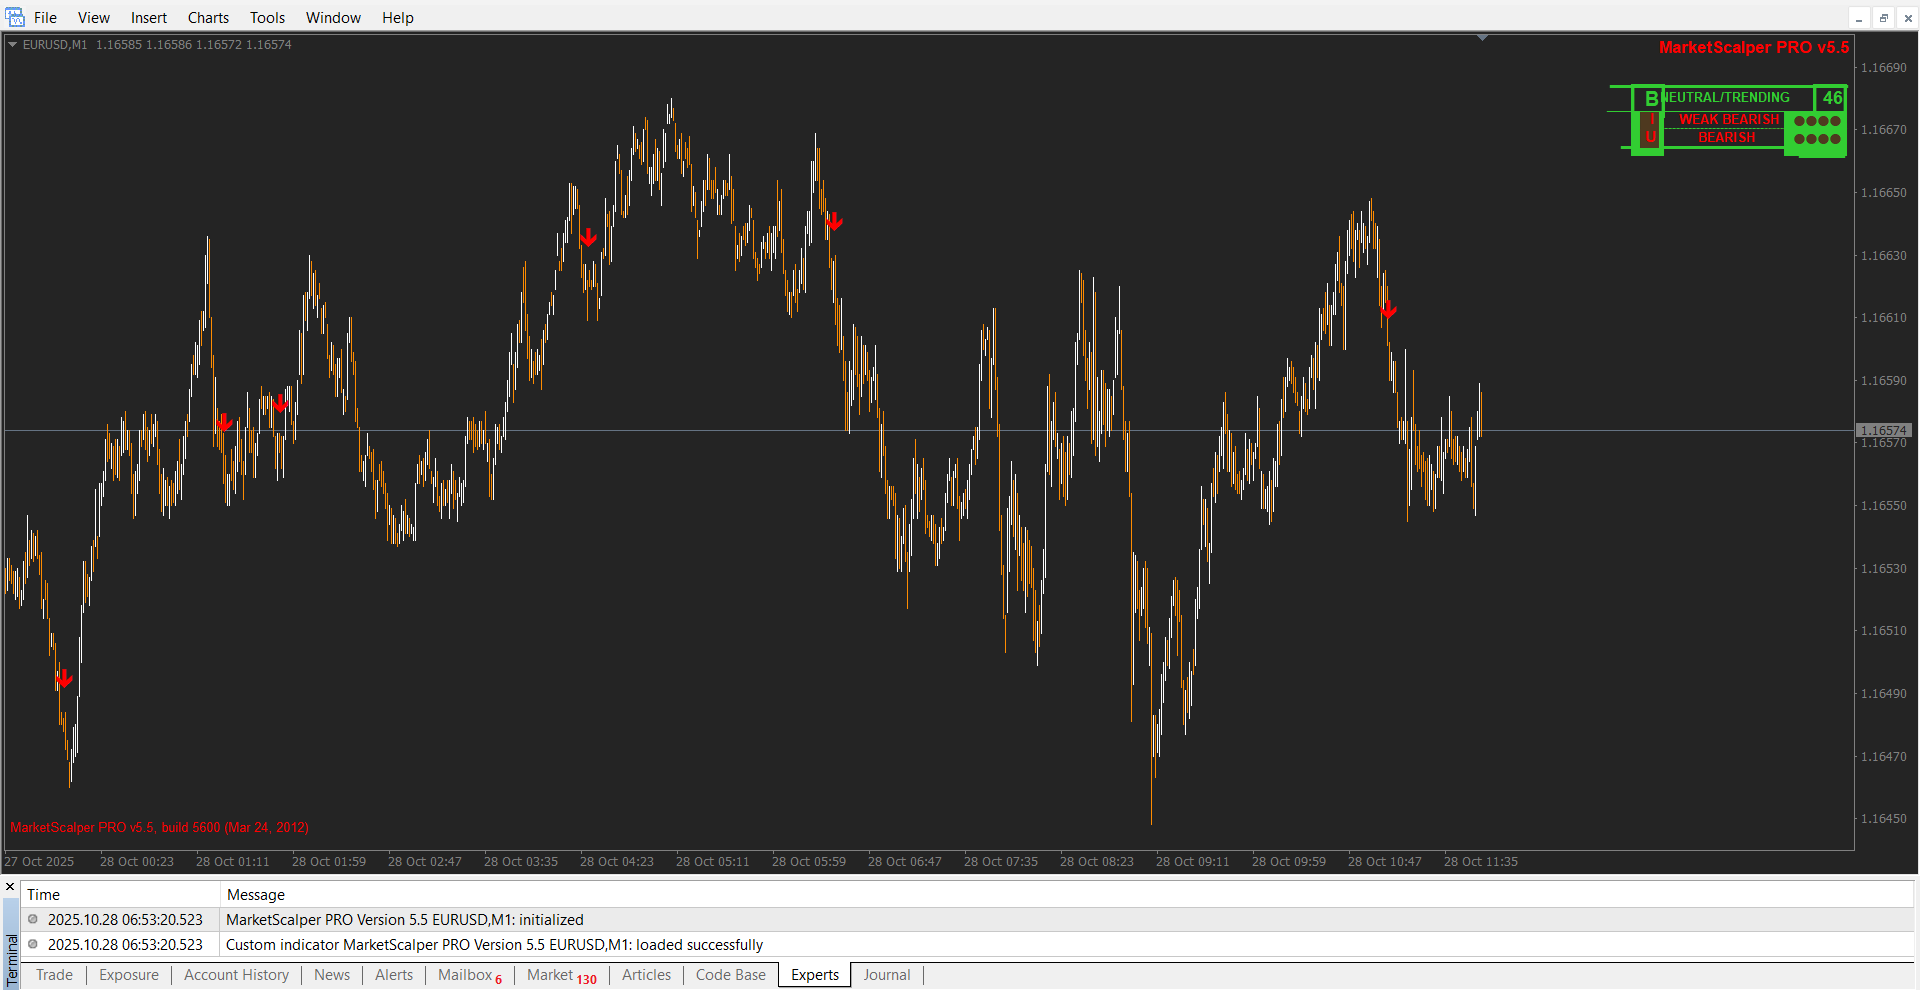The width and height of the screenshot is (1920, 990).
Task: Select the Experts tab
Action: click(815, 975)
